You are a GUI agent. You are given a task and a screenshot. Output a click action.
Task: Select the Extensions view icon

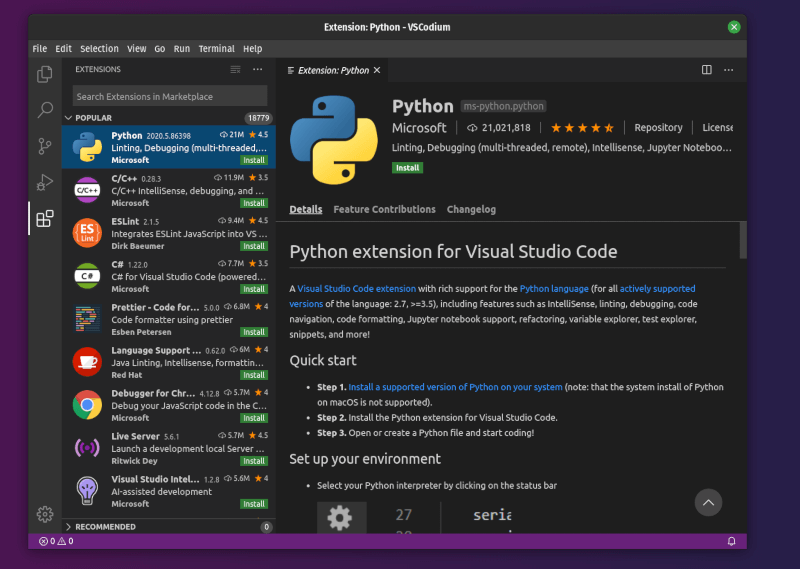45,219
